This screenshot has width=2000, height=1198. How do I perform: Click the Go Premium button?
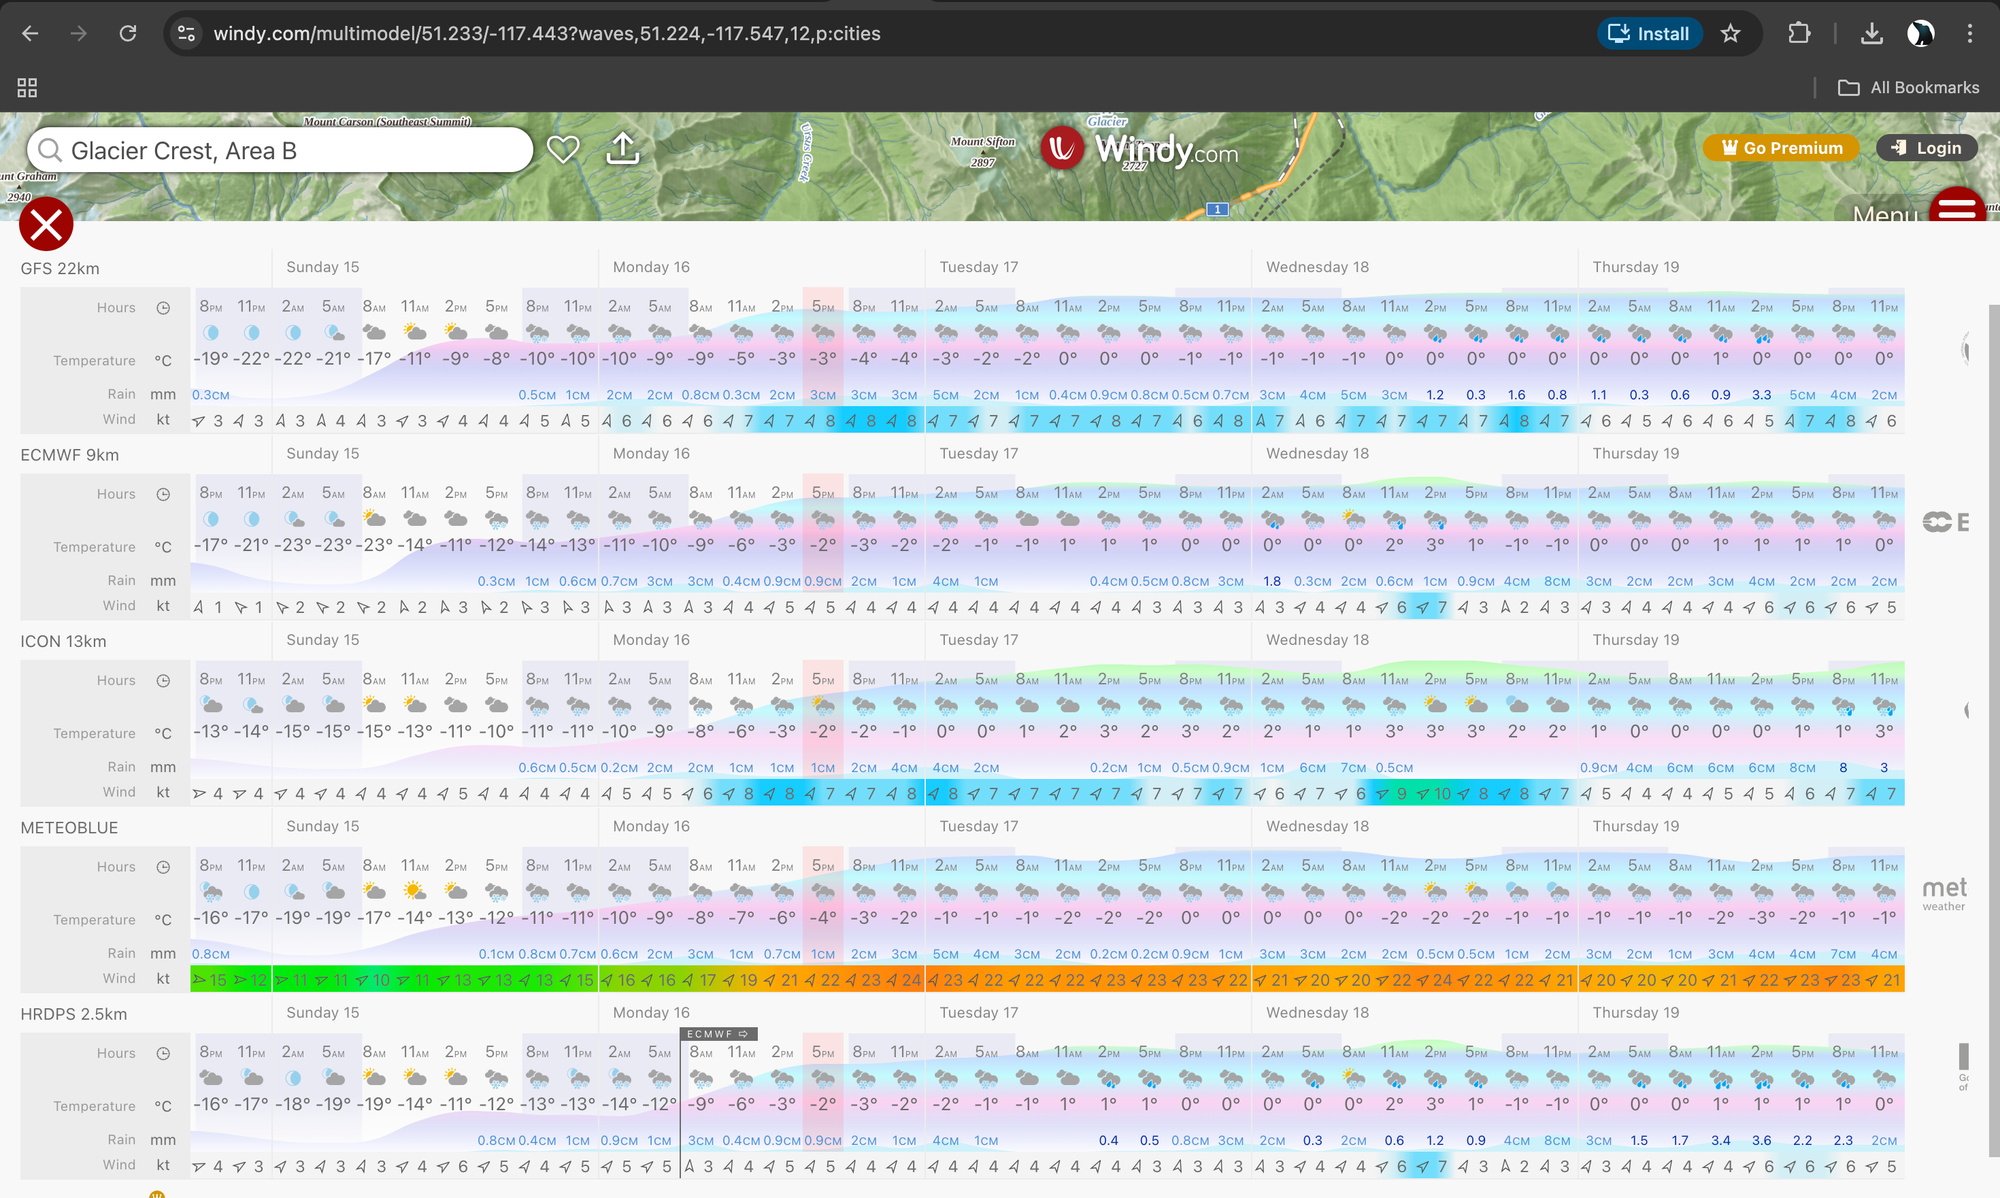pyautogui.click(x=1781, y=148)
